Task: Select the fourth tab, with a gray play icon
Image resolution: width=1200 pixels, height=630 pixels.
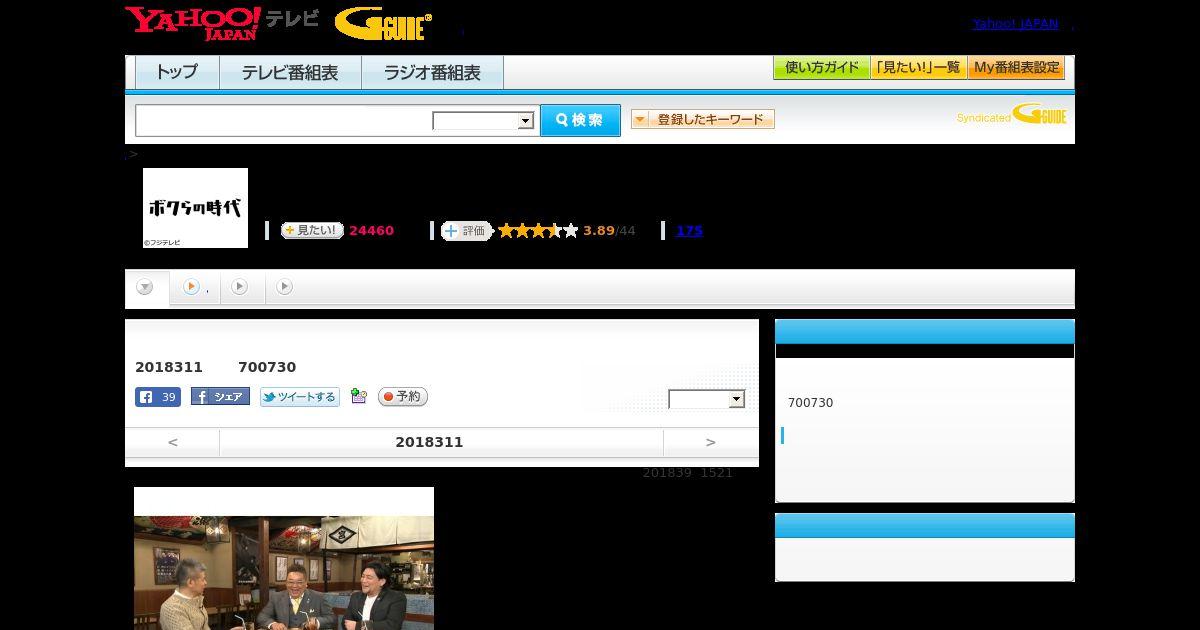Action: click(x=285, y=287)
